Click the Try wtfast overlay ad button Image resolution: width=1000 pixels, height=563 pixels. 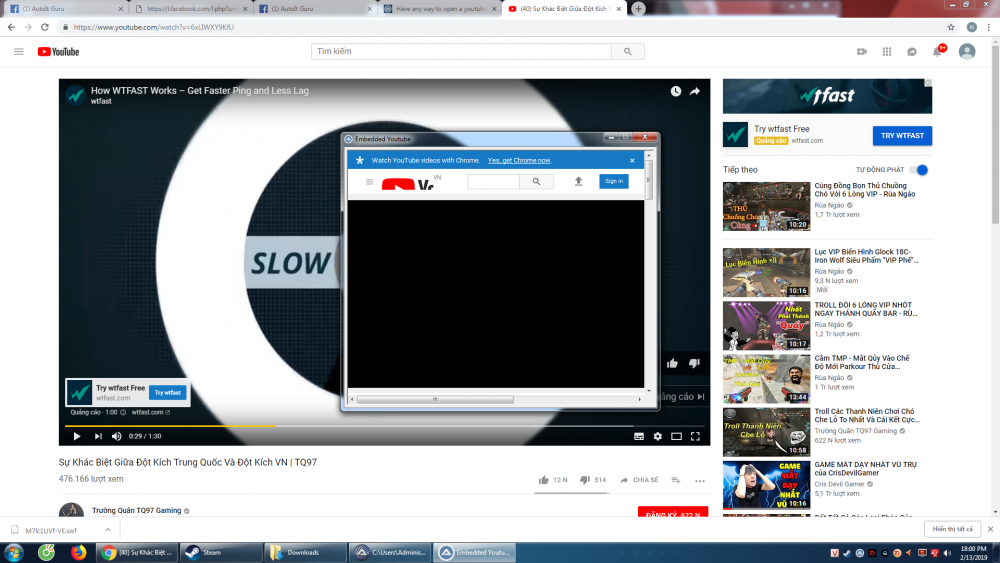[168, 393]
